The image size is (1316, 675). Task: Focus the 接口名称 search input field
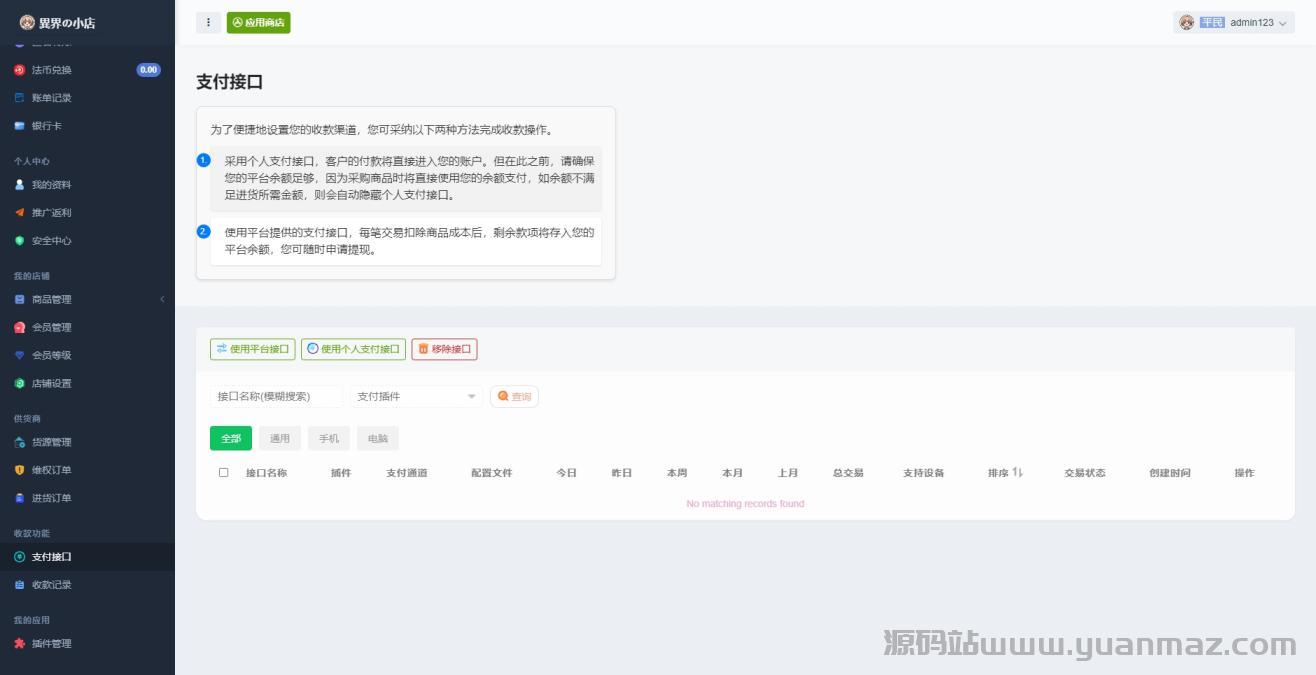click(276, 397)
